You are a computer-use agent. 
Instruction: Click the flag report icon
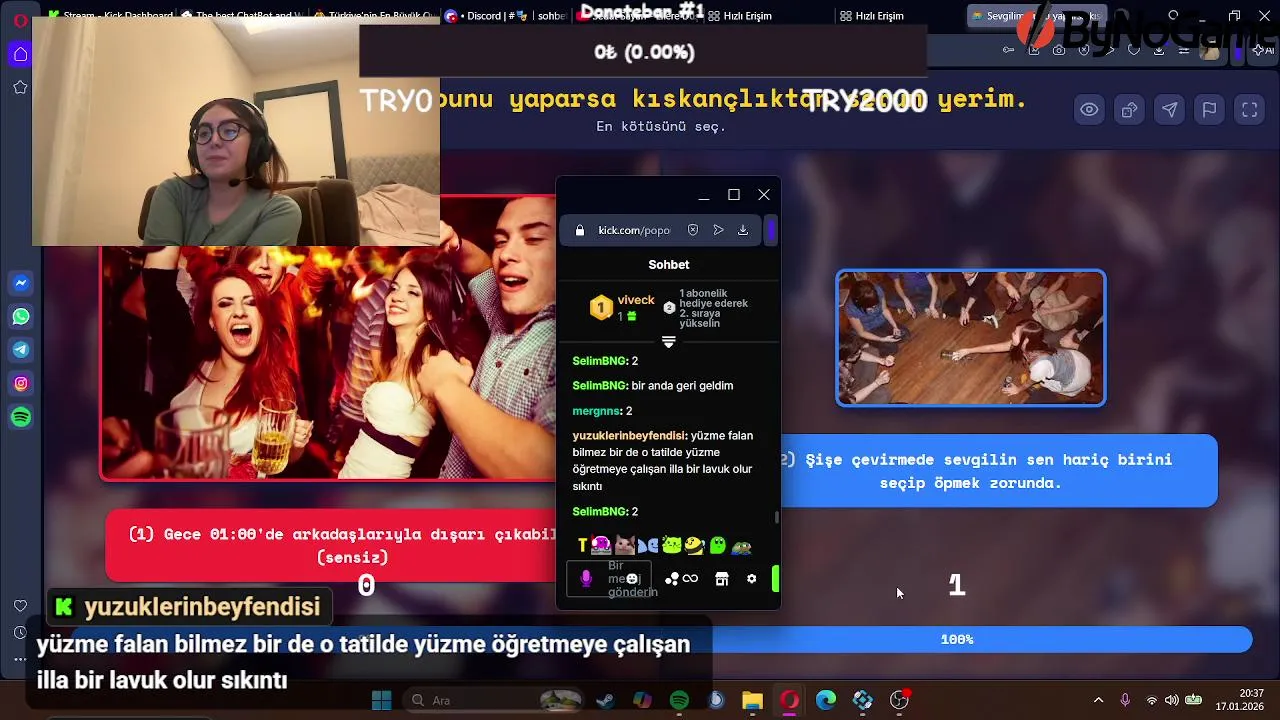1209,110
